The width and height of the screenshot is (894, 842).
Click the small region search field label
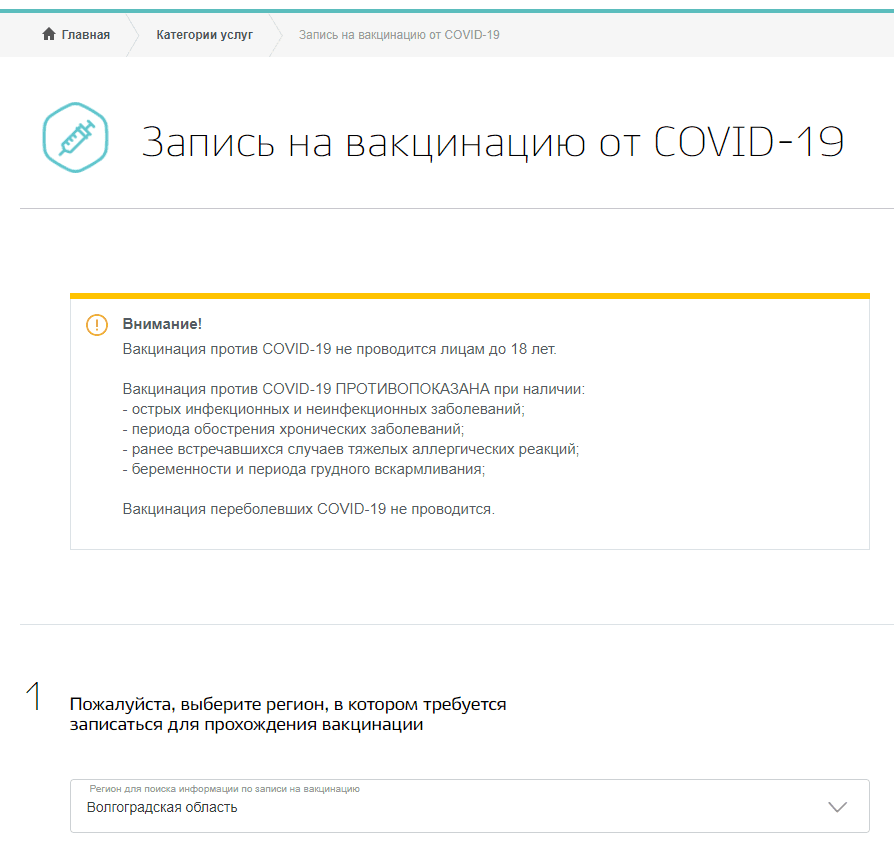click(x=224, y=789)
